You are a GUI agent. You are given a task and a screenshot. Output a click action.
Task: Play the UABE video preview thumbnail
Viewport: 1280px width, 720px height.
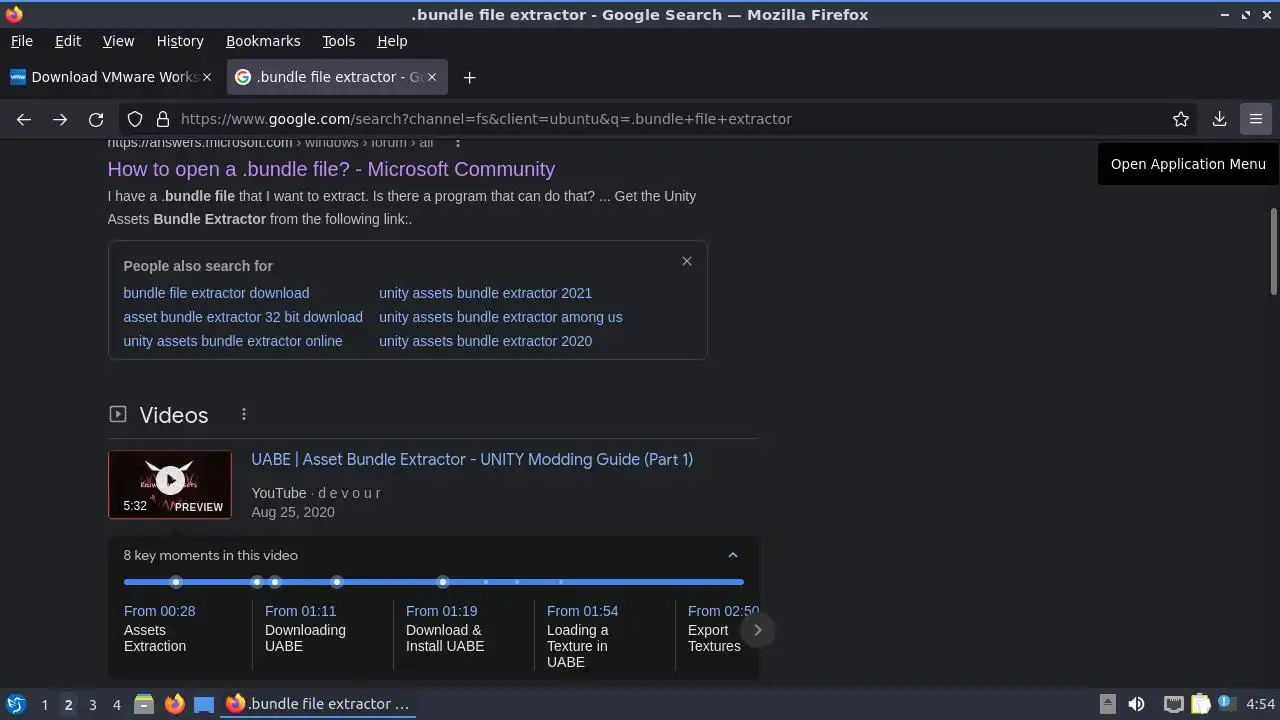pyautogui.click(x=170, y=485)
